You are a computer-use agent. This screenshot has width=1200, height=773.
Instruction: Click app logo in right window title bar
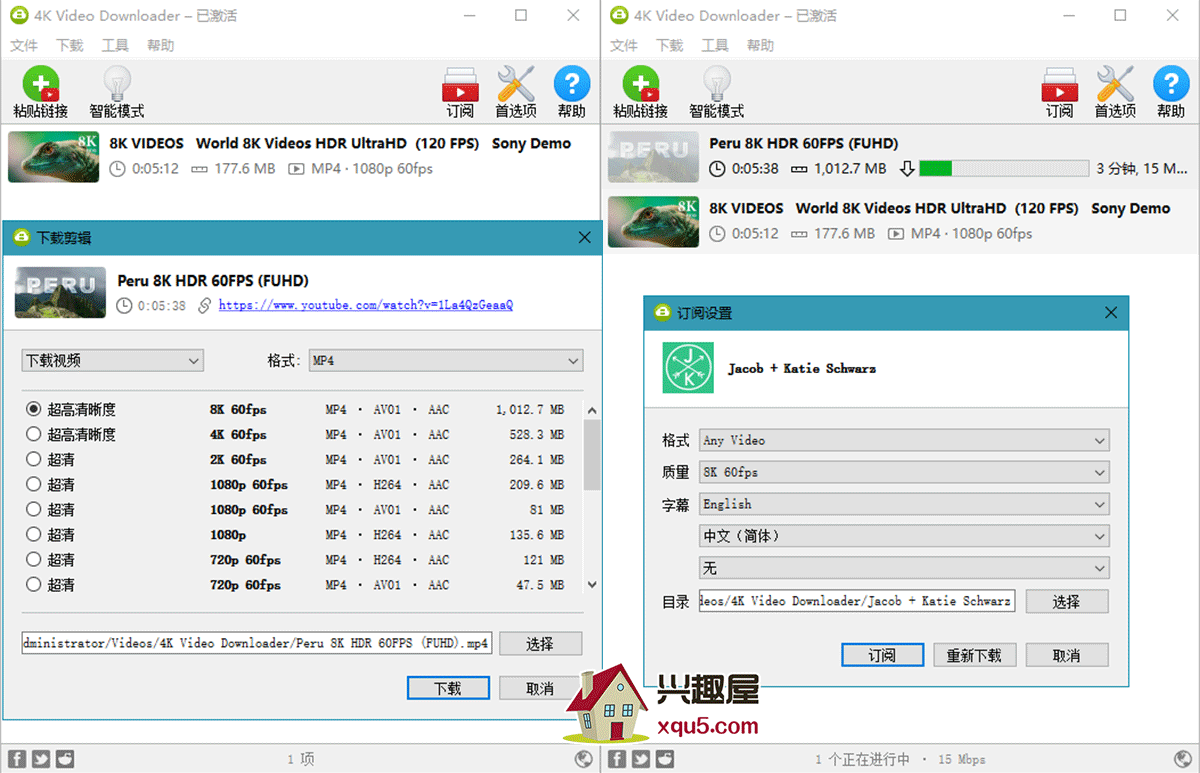tap(619, 16)
